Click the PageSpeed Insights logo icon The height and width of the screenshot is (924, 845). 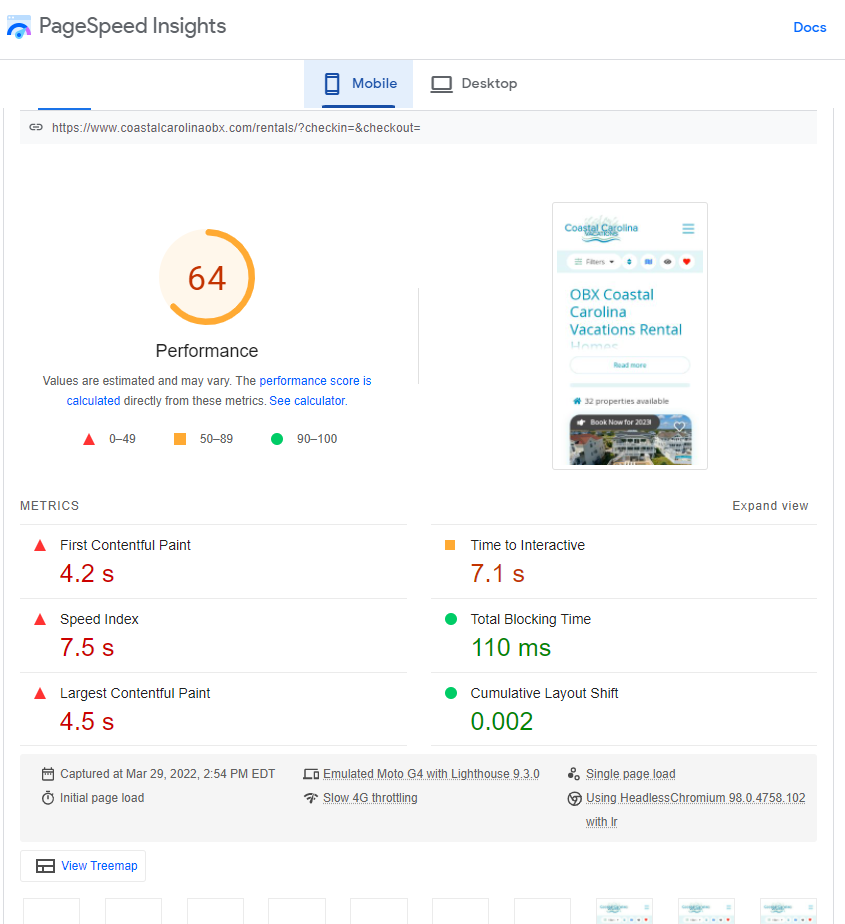click(18, 27)
